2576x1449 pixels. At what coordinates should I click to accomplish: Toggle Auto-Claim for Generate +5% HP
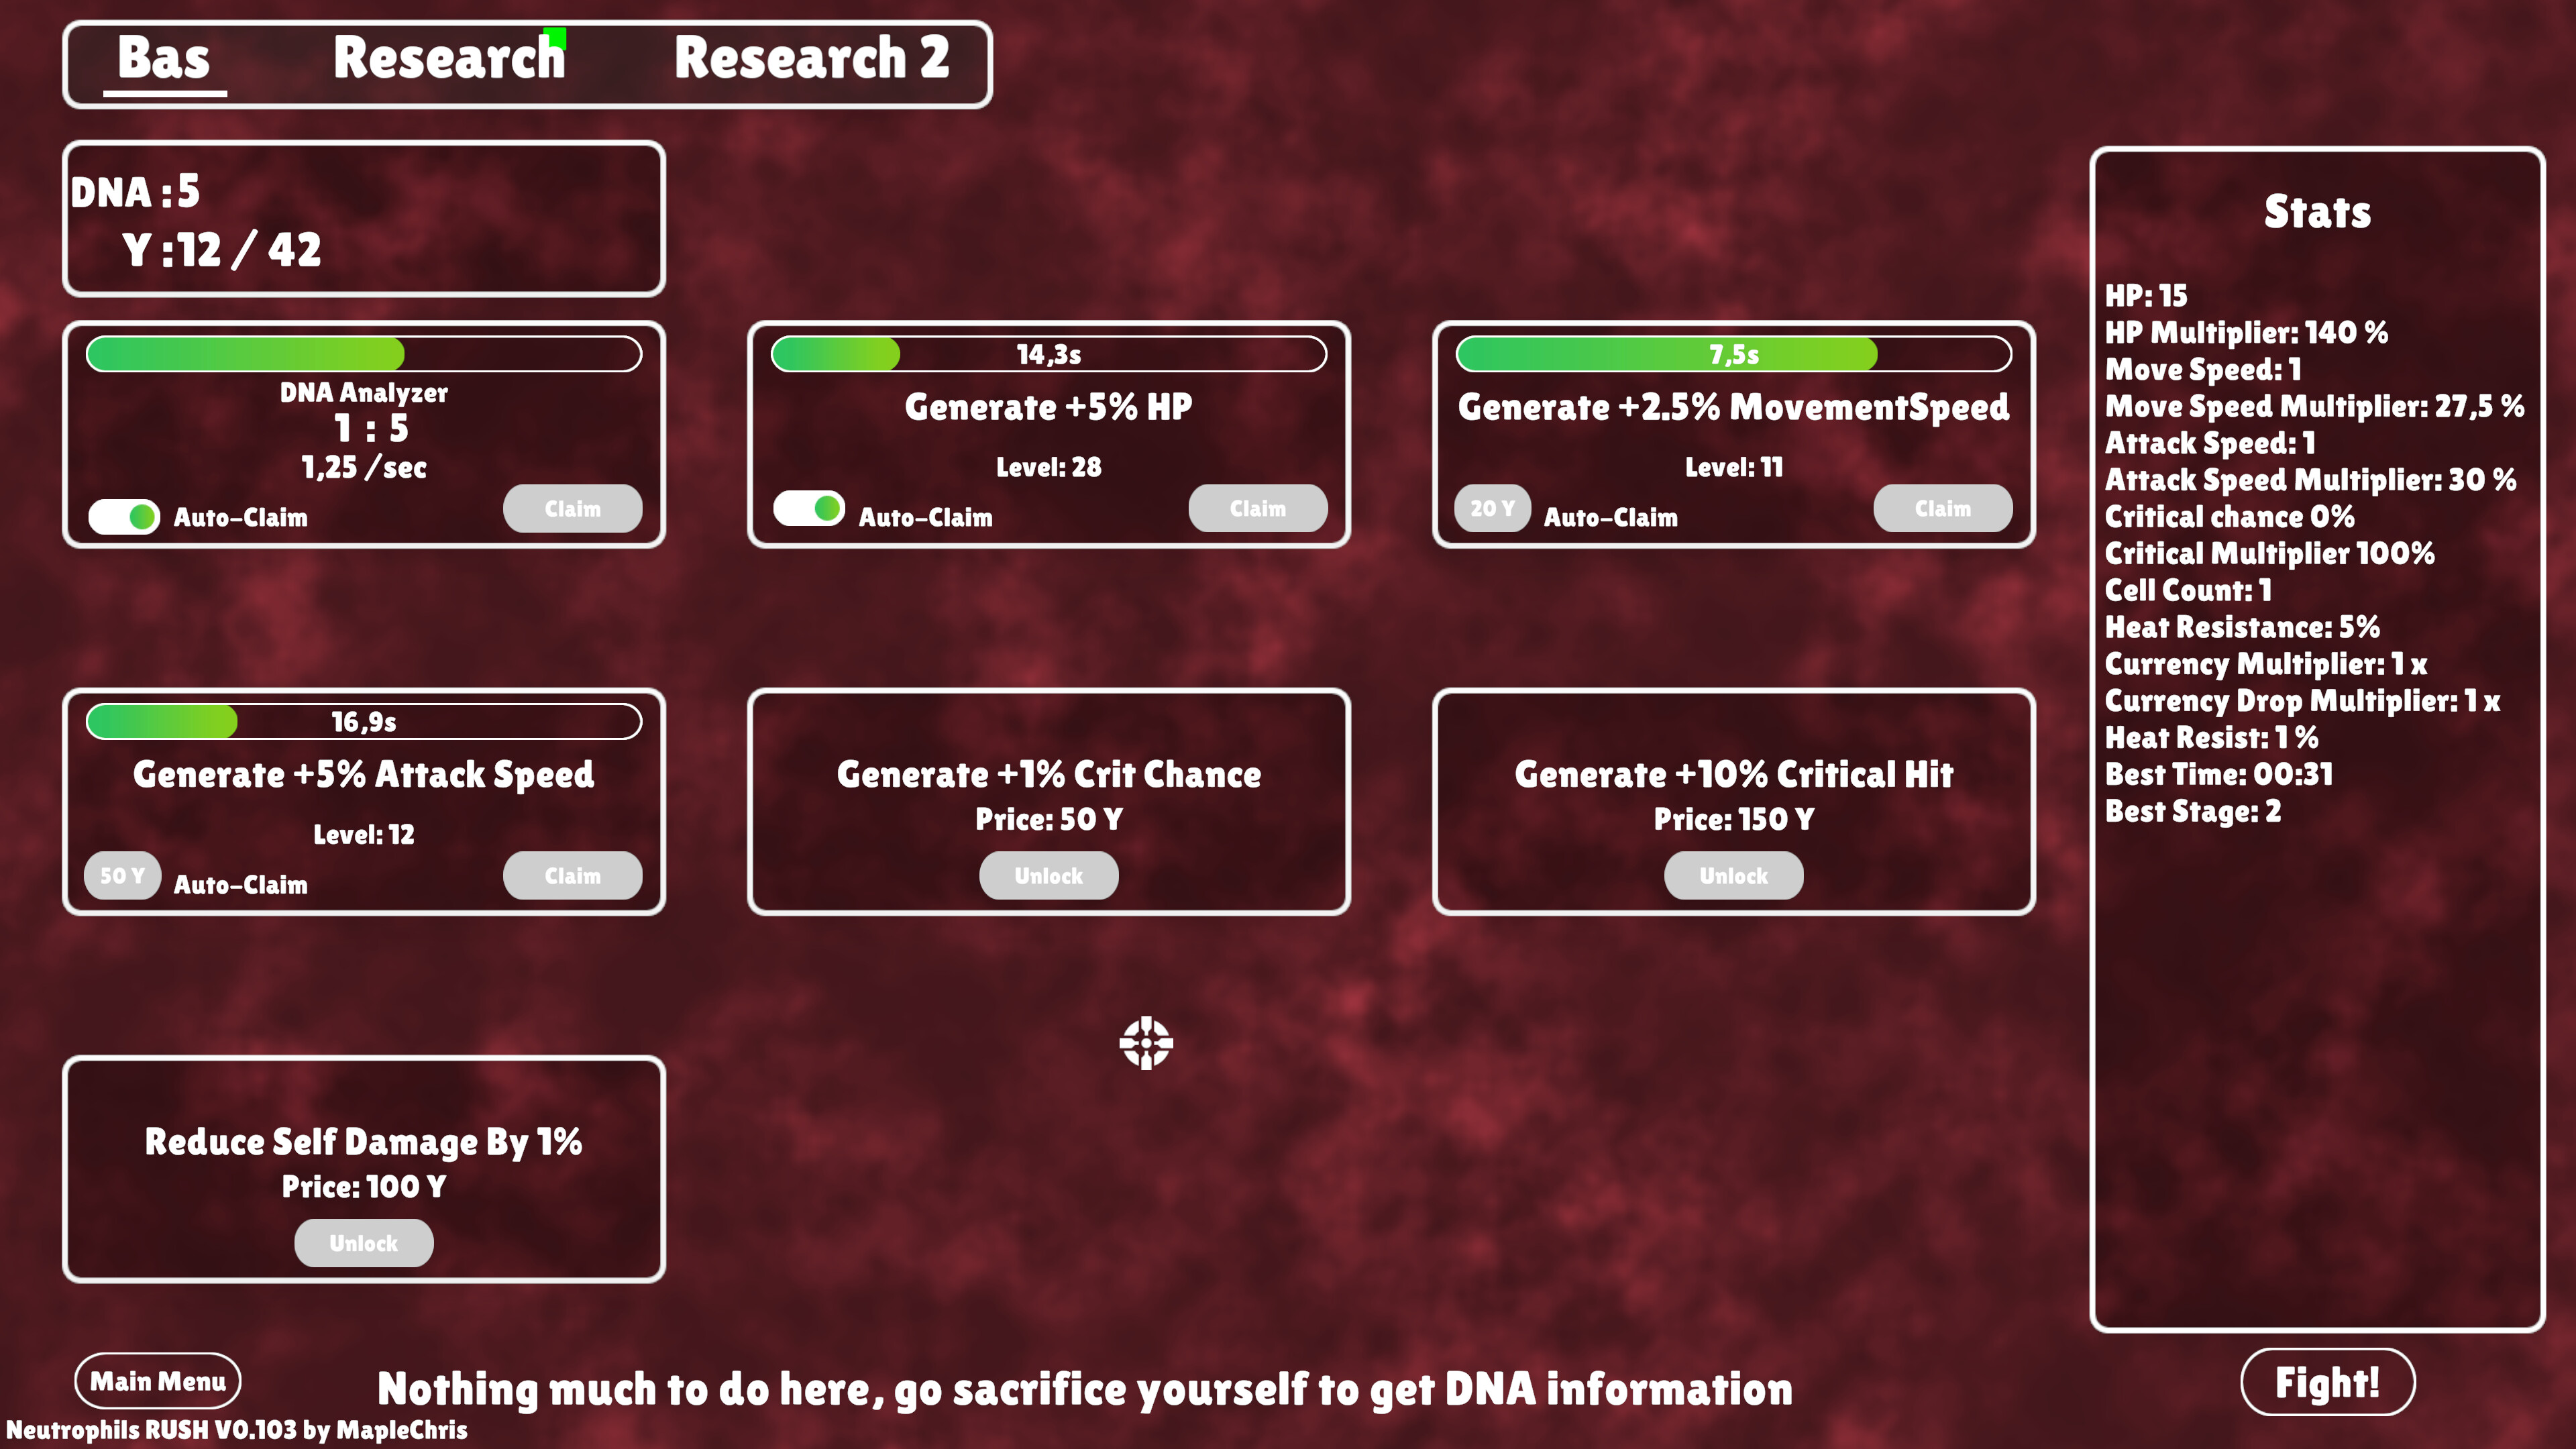[809, 508]
